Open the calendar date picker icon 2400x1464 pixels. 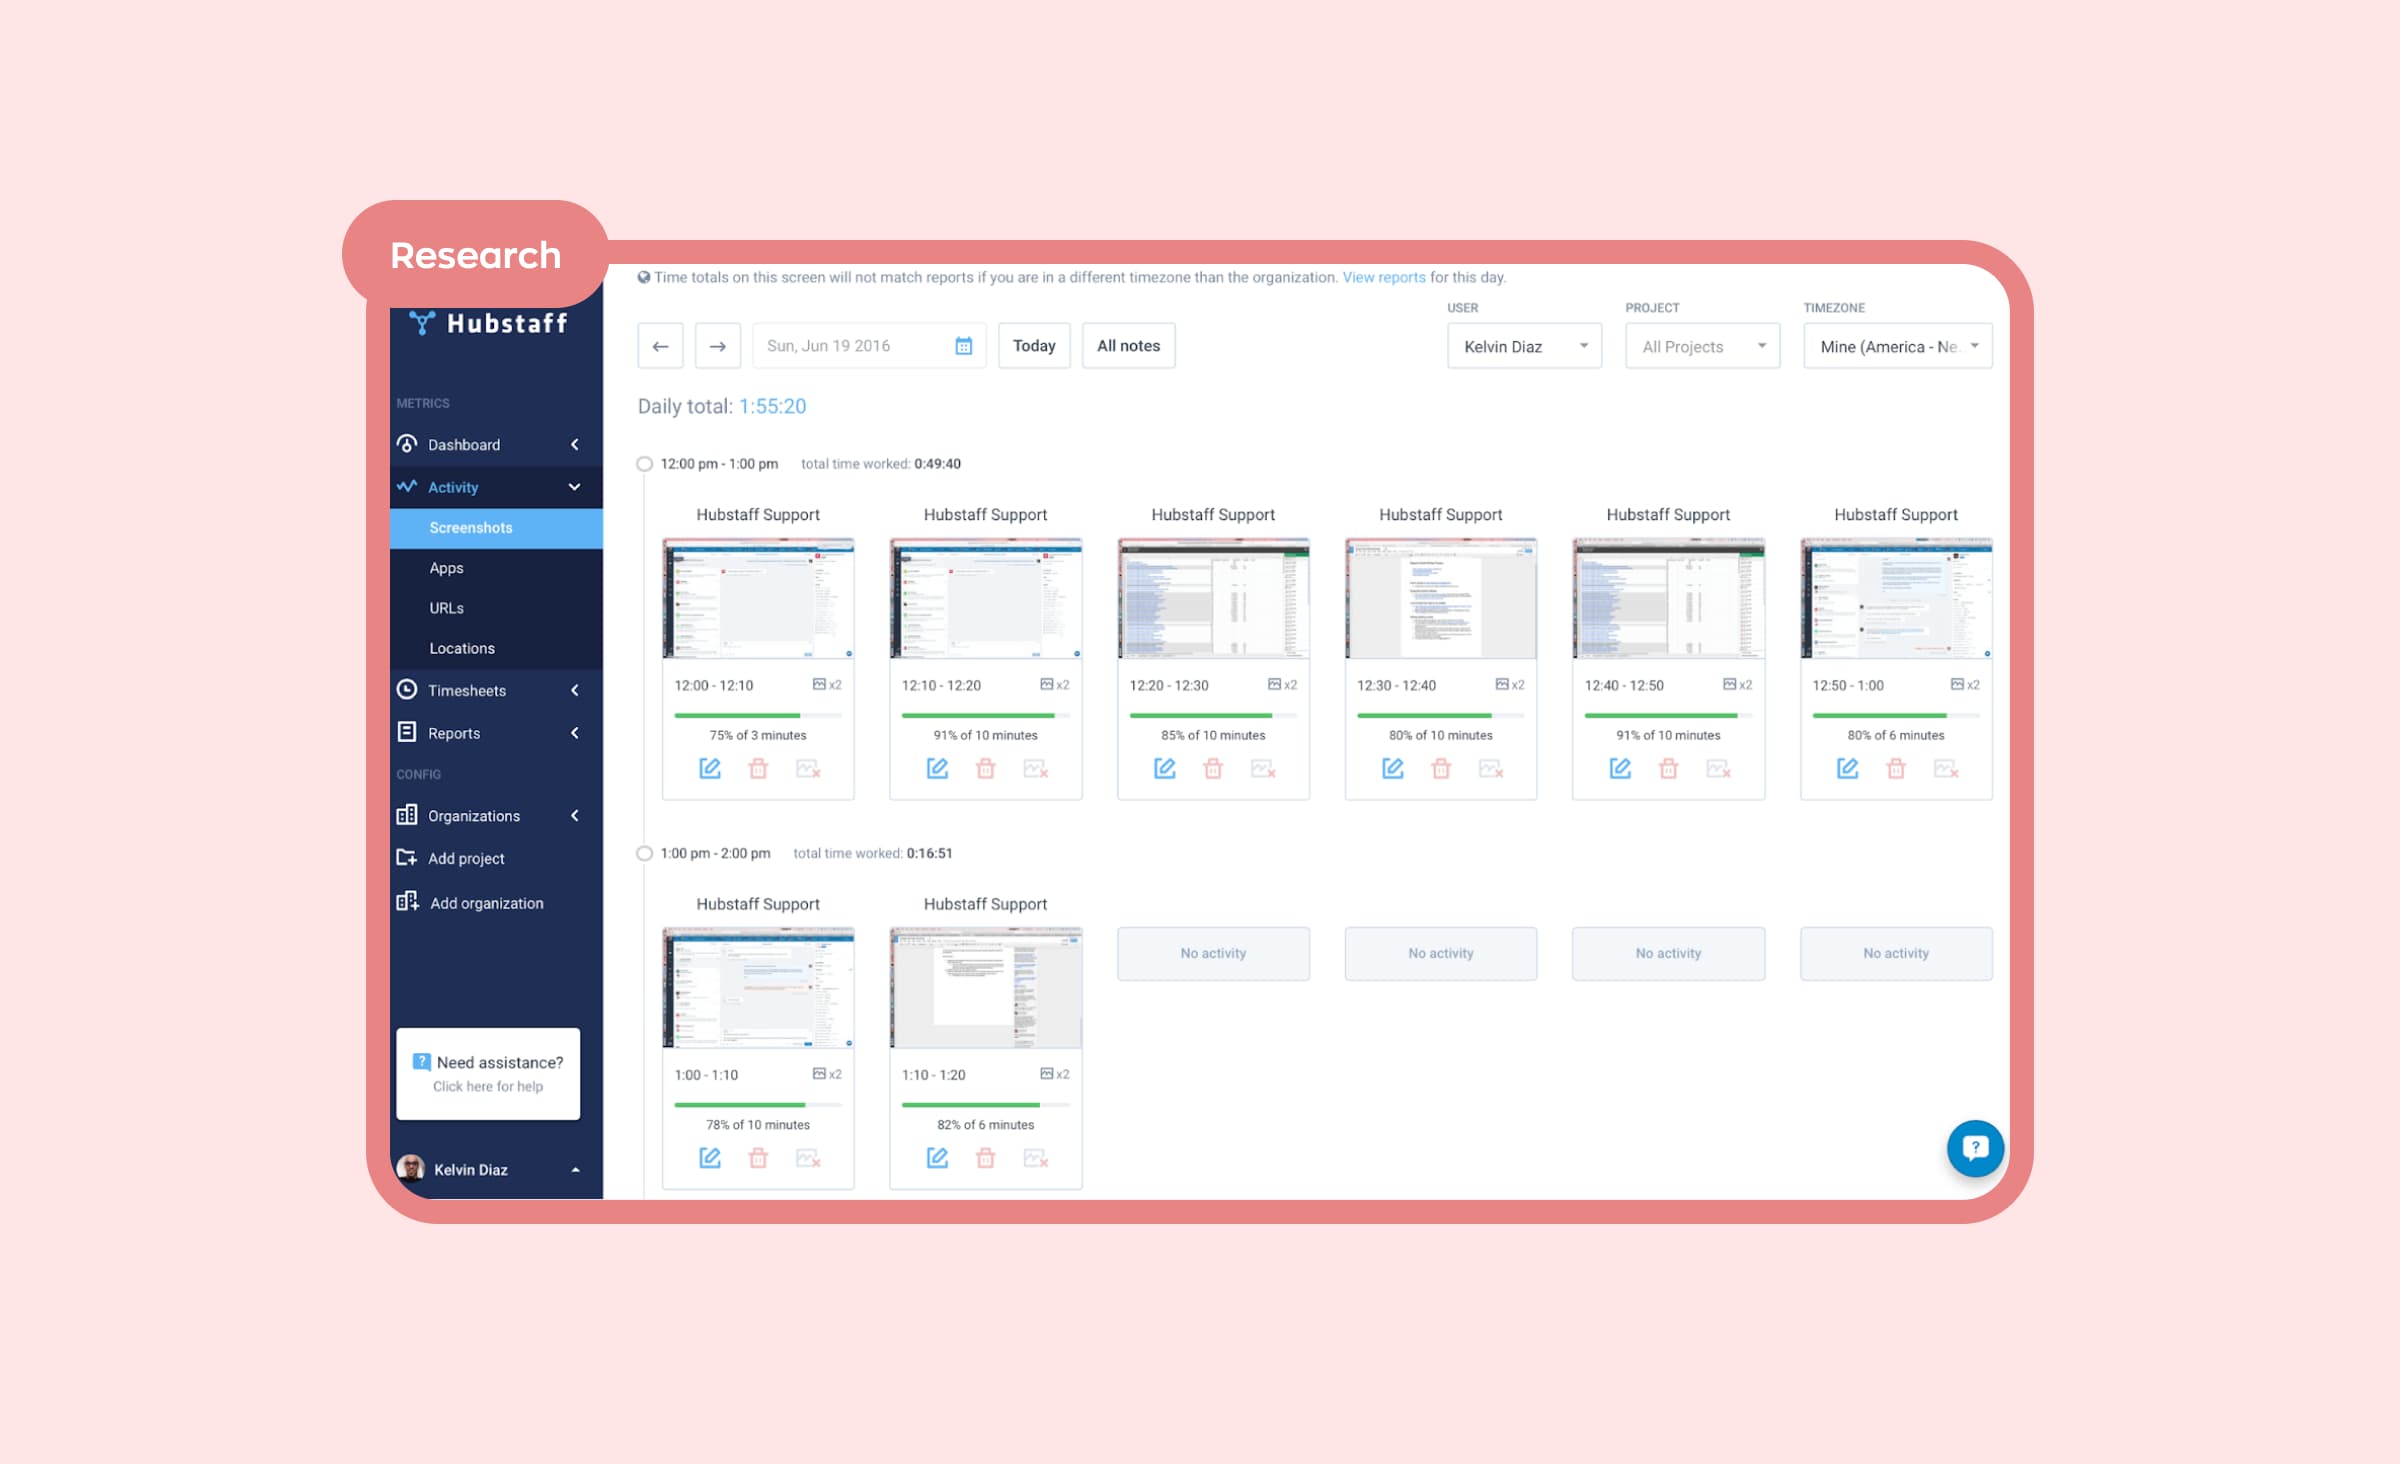963,346
